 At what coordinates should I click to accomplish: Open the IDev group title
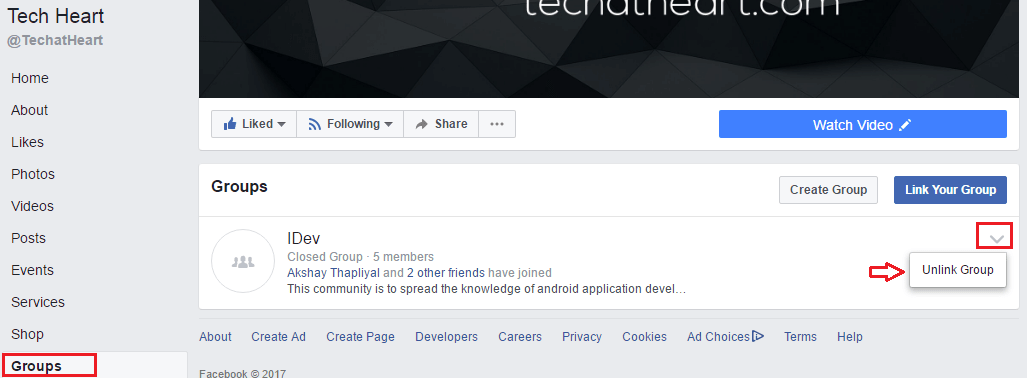point(303,238)
